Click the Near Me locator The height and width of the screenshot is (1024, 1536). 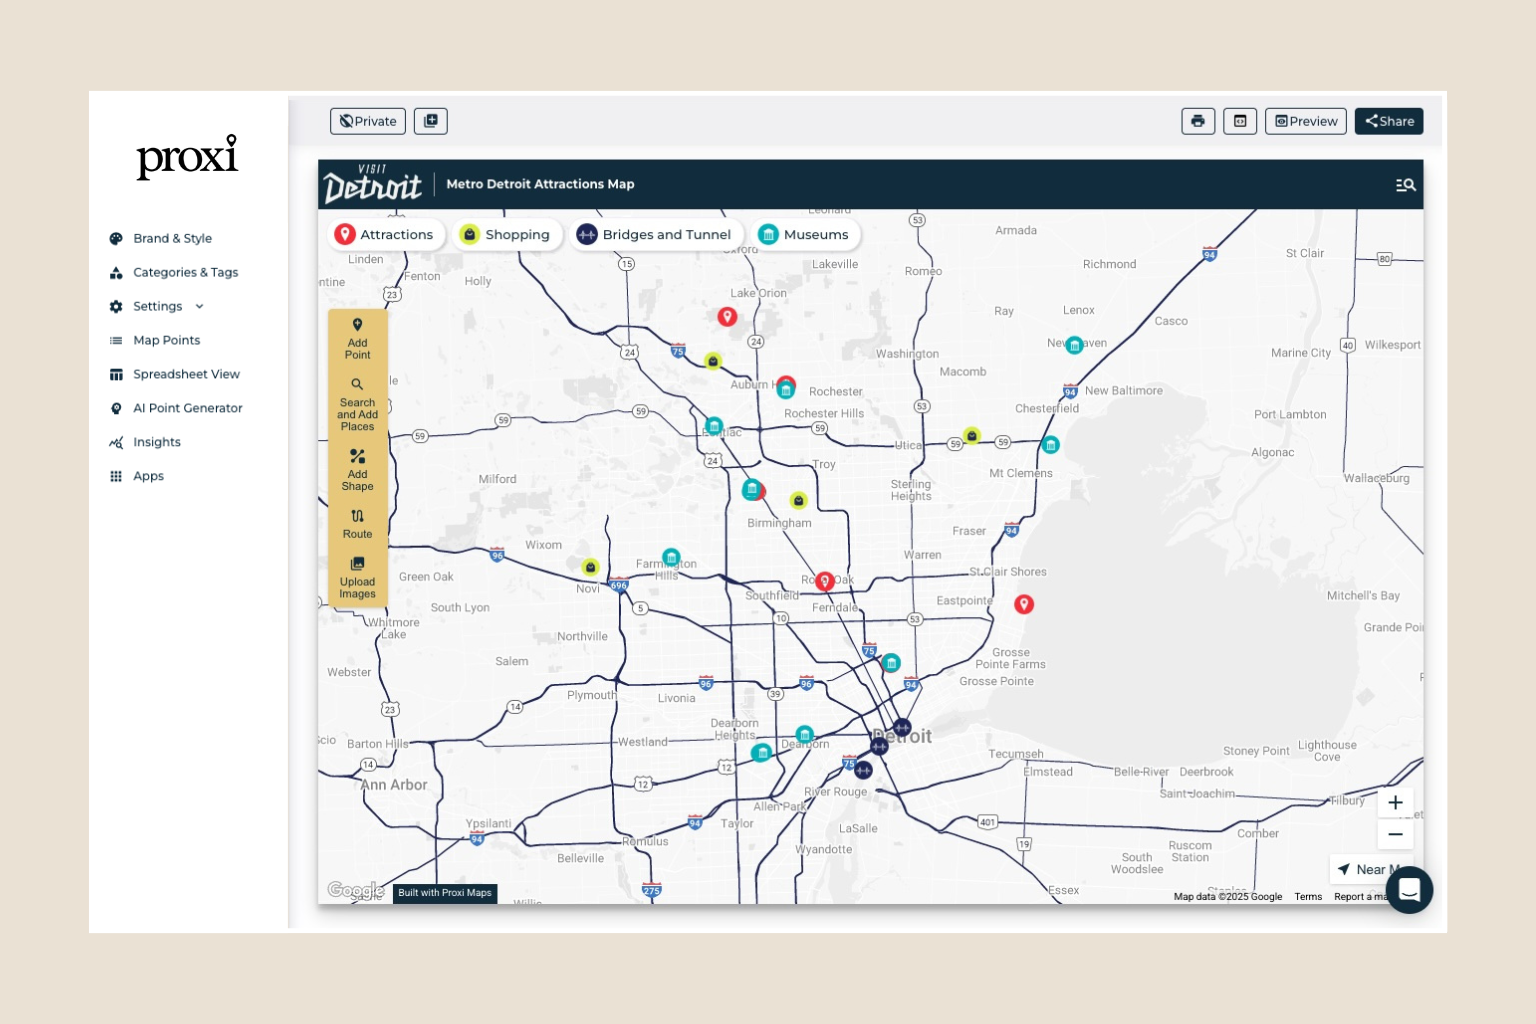point(1372,869)
